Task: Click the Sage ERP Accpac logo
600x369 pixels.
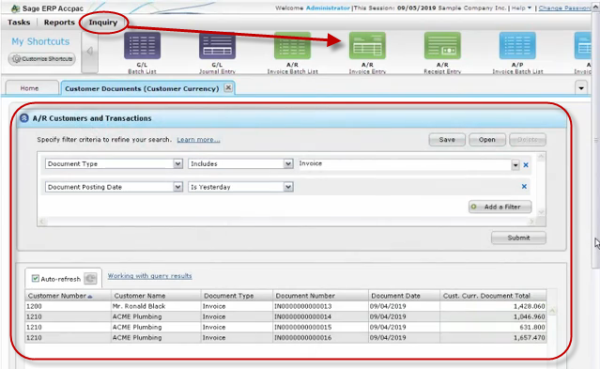Action: tap(47, 8)
